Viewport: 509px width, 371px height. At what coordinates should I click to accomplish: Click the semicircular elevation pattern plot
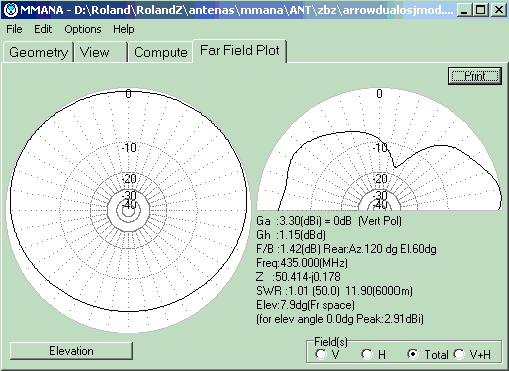click(379, 149)
